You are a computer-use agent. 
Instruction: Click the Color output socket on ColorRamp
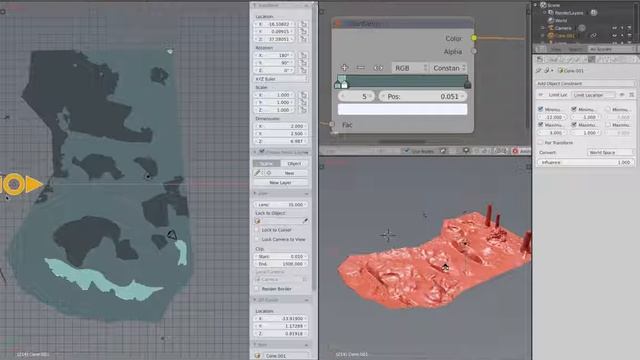pyautogui.click(x=474, y=38)
